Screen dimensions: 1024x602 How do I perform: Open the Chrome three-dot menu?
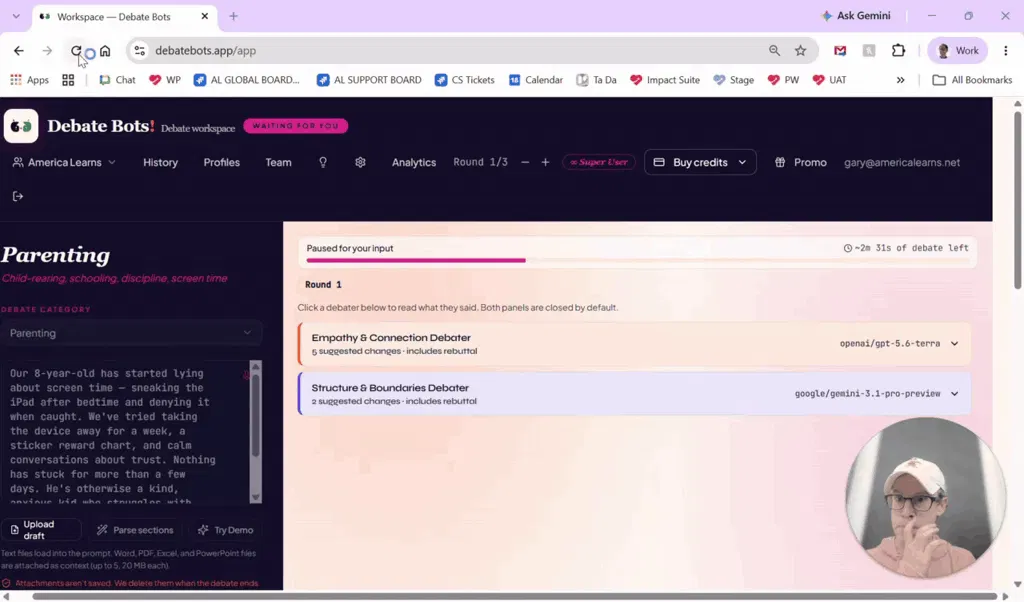point(1006,50)
